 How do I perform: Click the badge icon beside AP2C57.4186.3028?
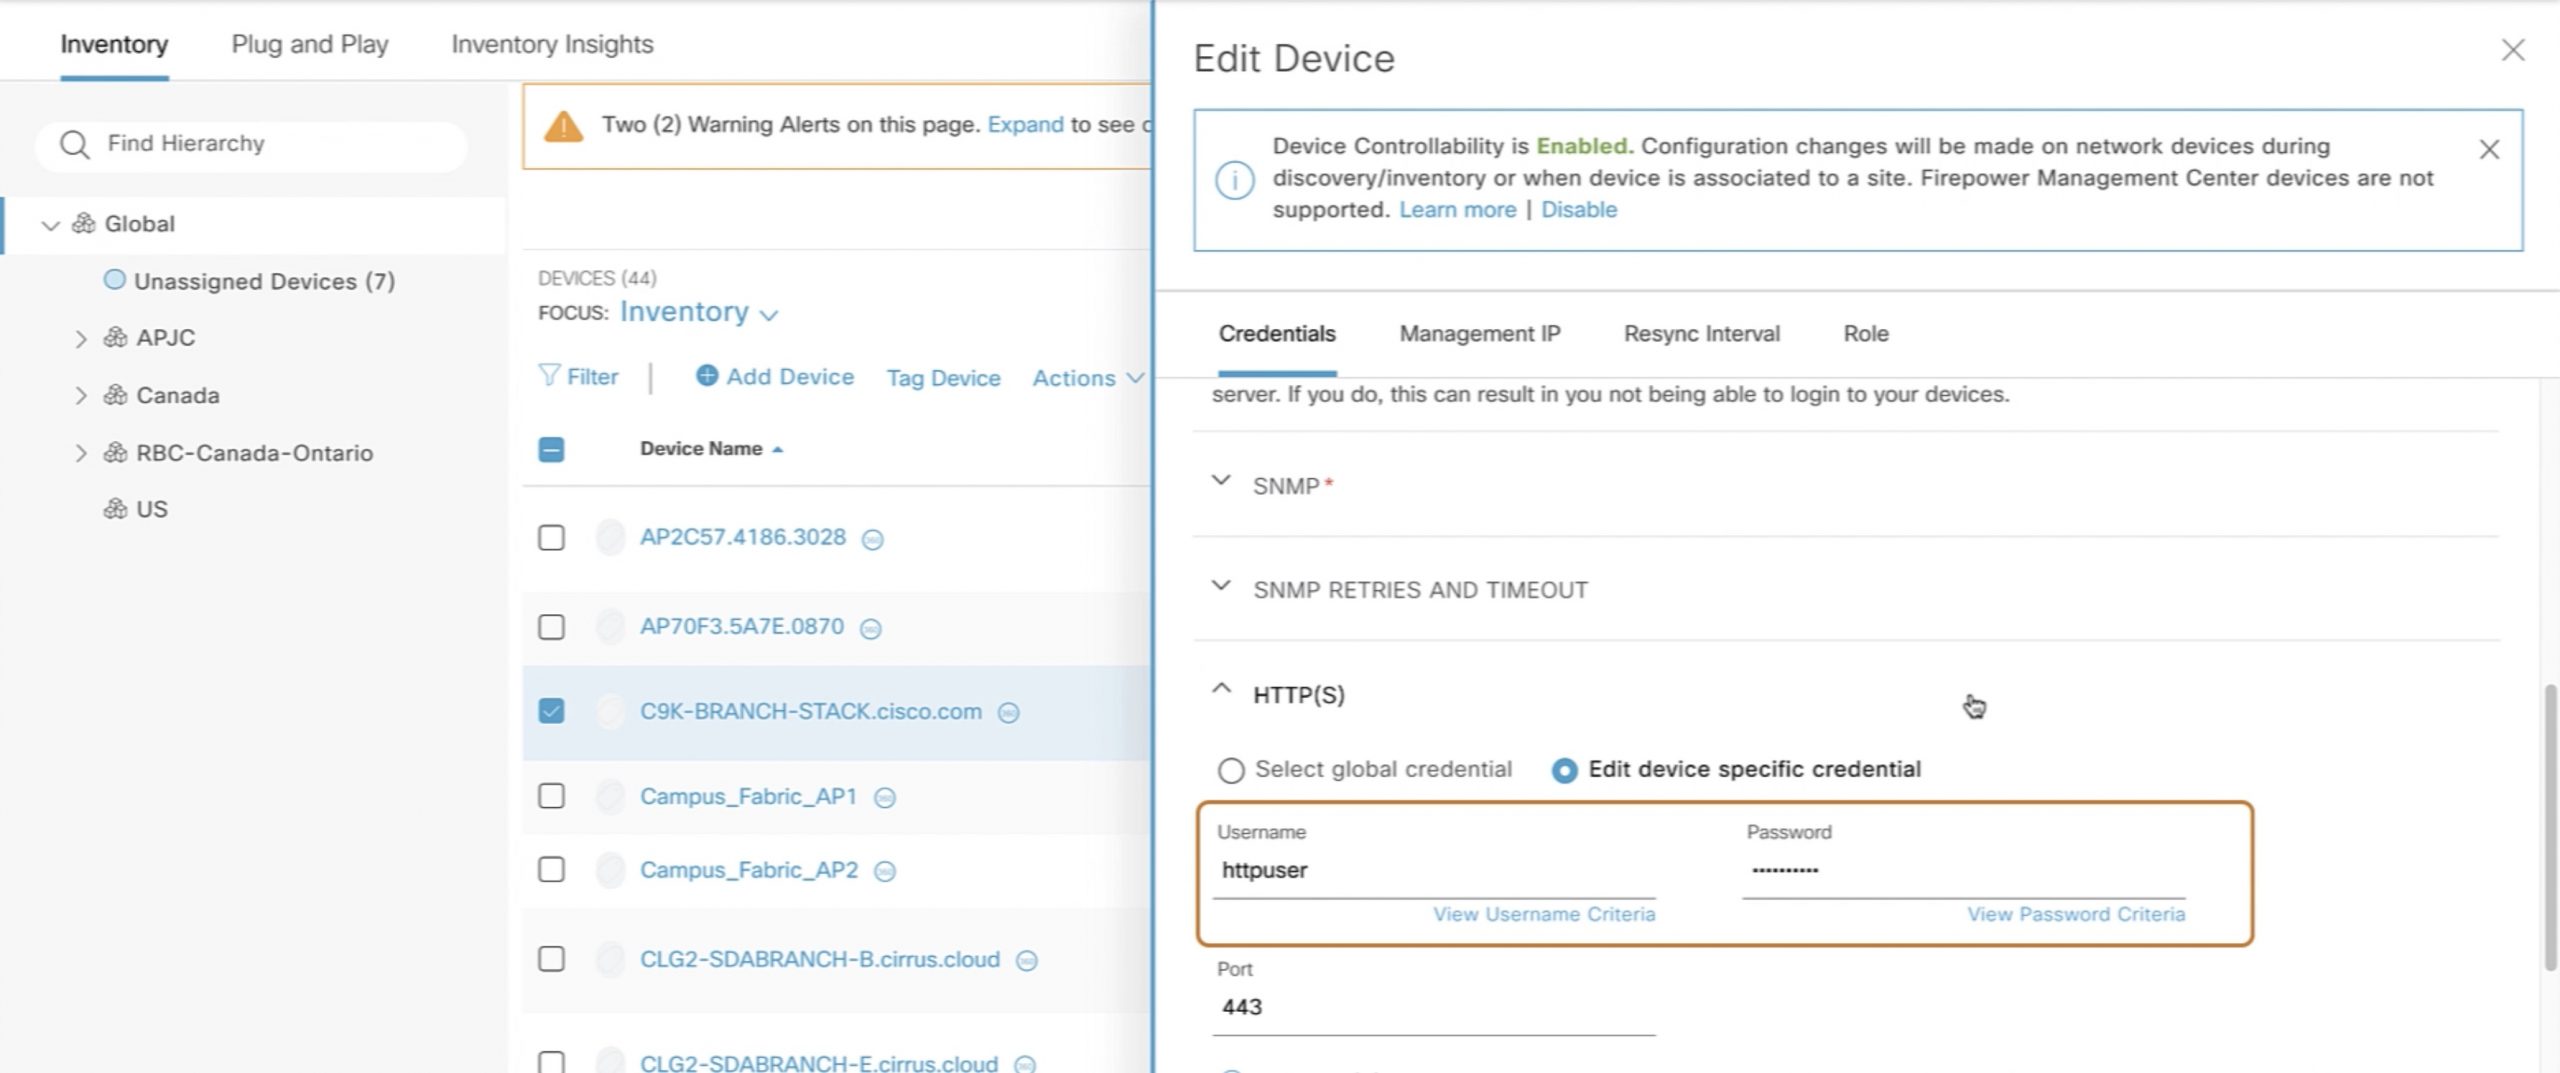pos(873,540)
